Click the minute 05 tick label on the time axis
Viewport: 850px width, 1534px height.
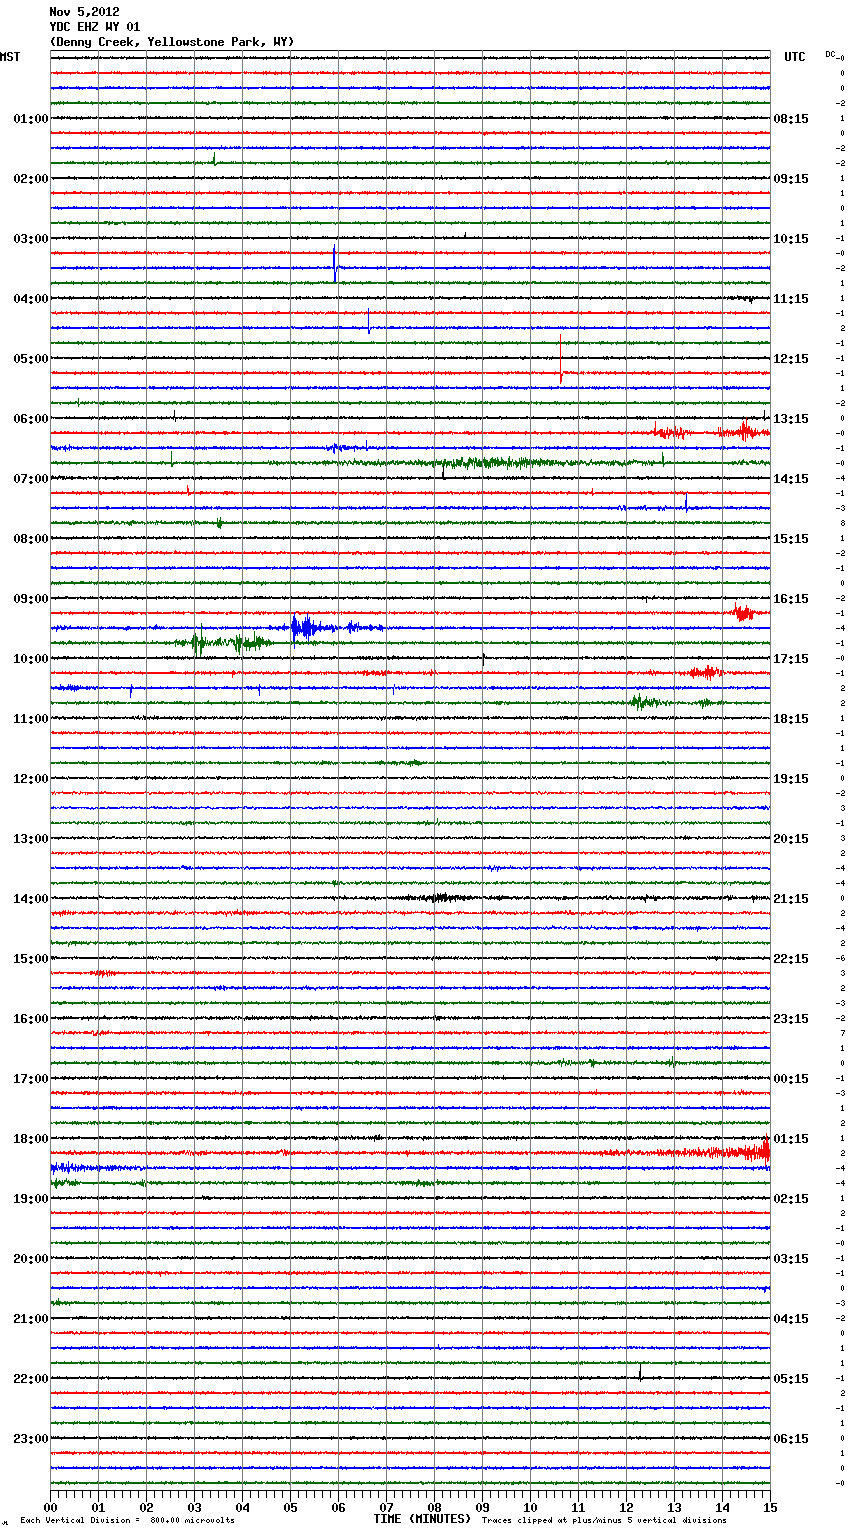click(x=290, y=1507)
